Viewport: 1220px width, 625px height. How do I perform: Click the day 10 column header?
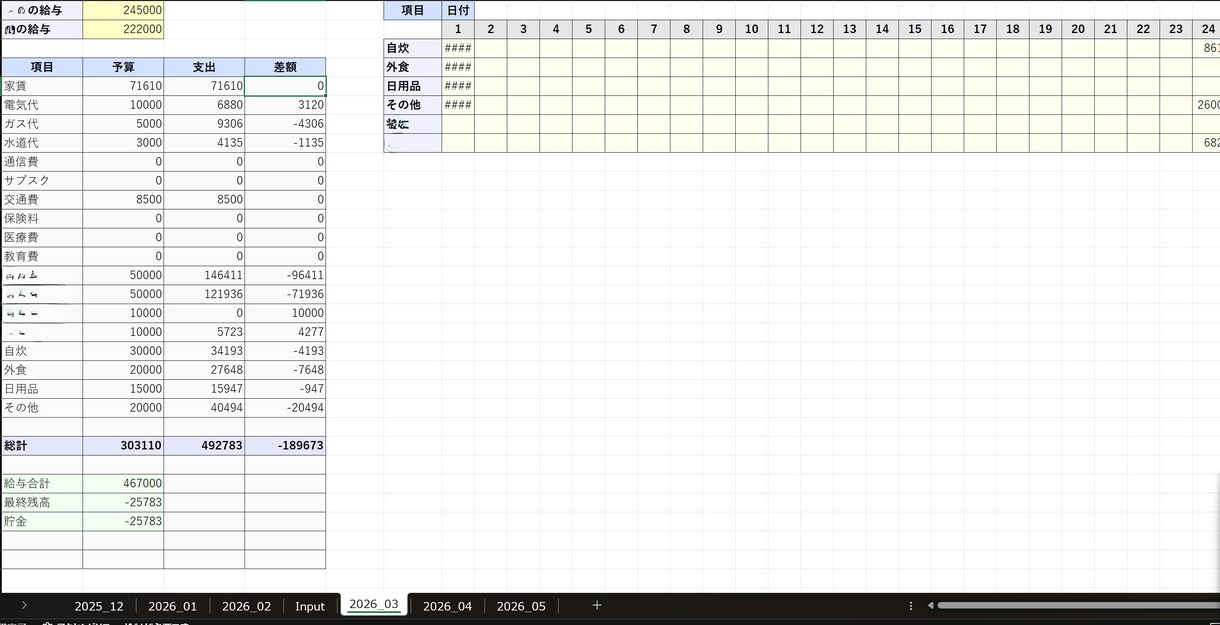(x=751, y=30)
